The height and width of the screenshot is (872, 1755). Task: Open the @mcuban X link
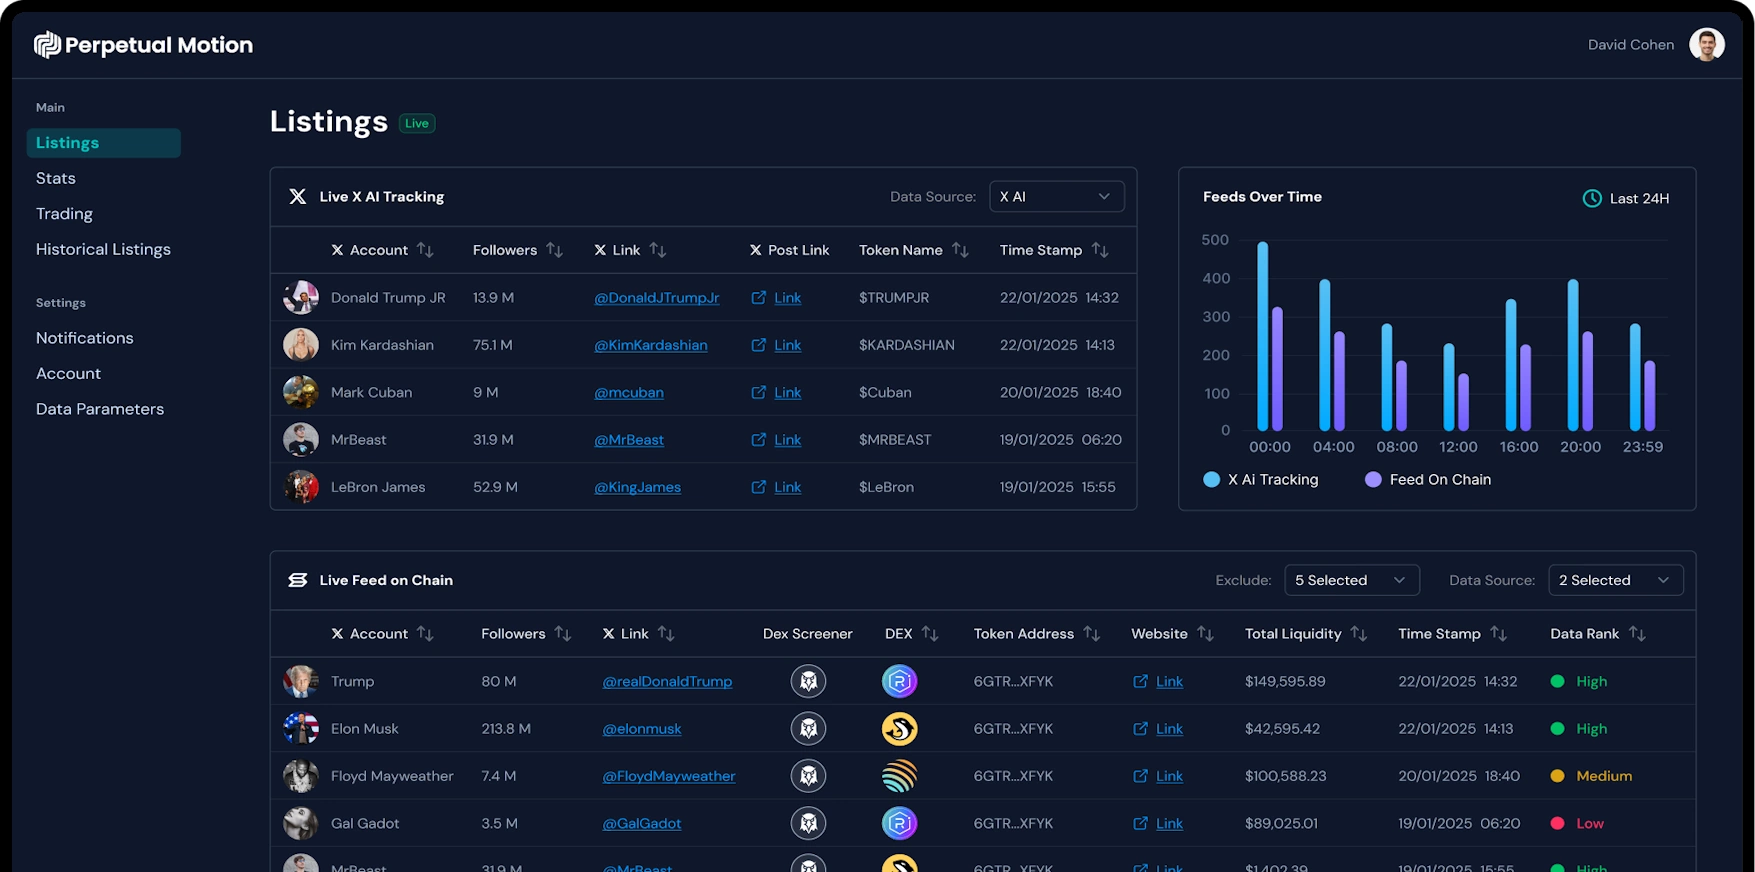pyautogui.click(x=629, y=392)
